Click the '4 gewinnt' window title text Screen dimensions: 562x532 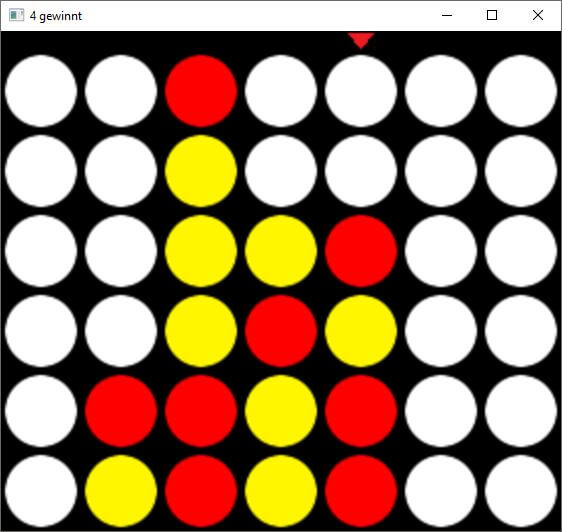tap(56, 16)
